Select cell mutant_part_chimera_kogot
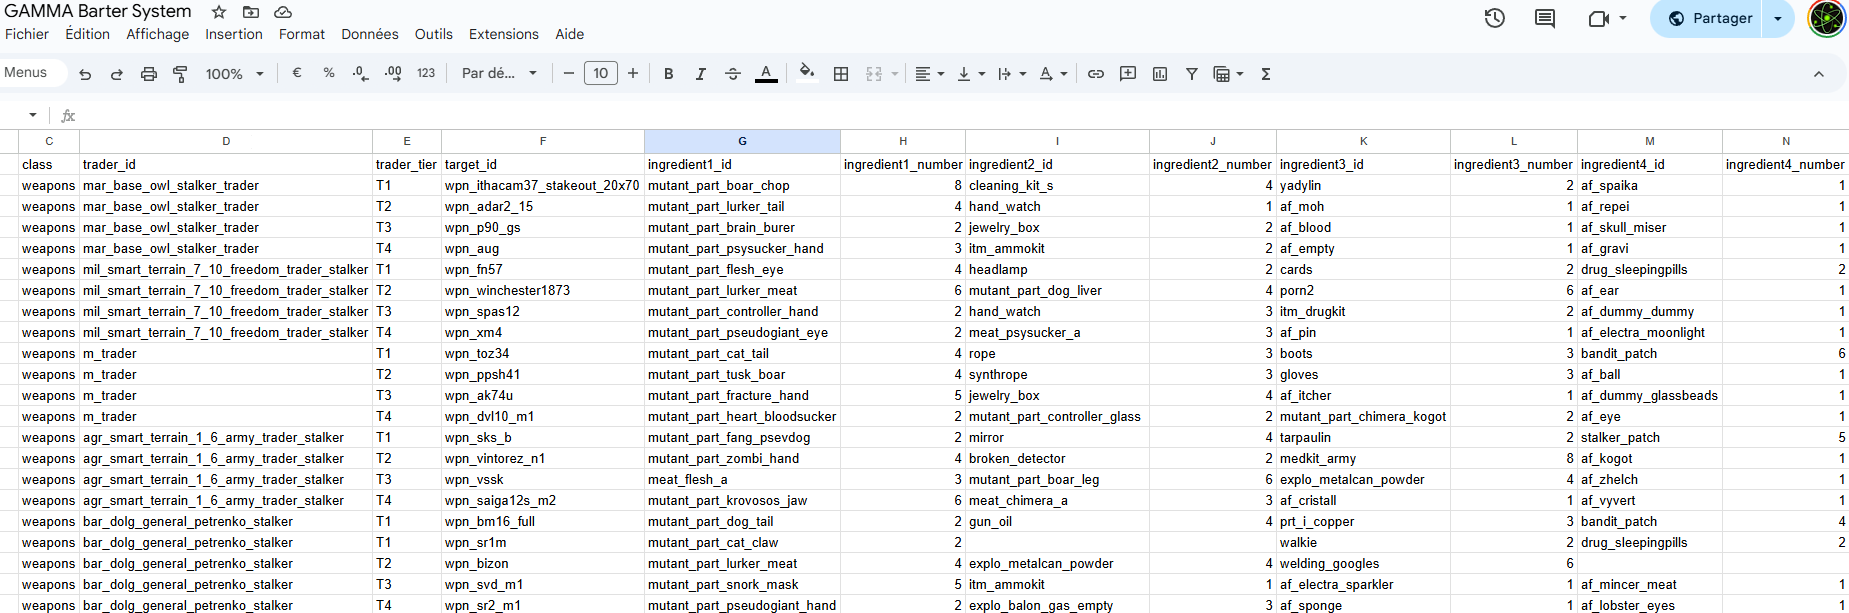1849x613 pixels. click(x=1363, y=417)
